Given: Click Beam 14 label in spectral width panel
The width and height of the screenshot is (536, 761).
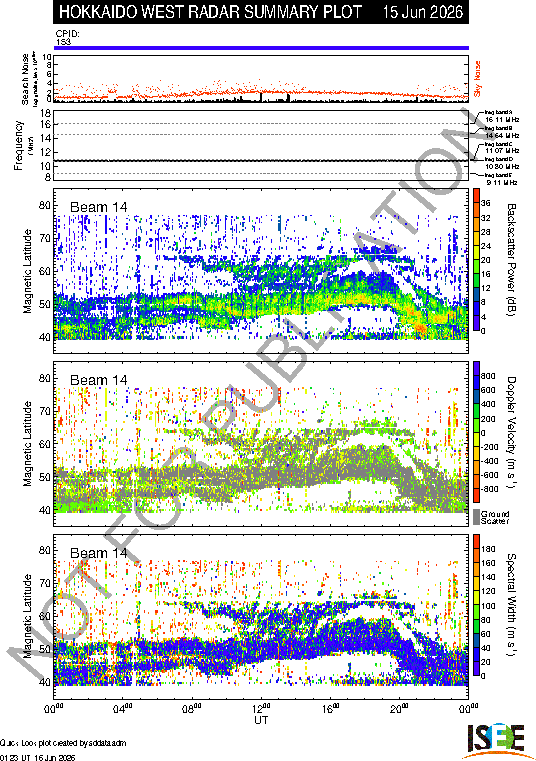Looking at the screenshot, I should tap(99, 553).
